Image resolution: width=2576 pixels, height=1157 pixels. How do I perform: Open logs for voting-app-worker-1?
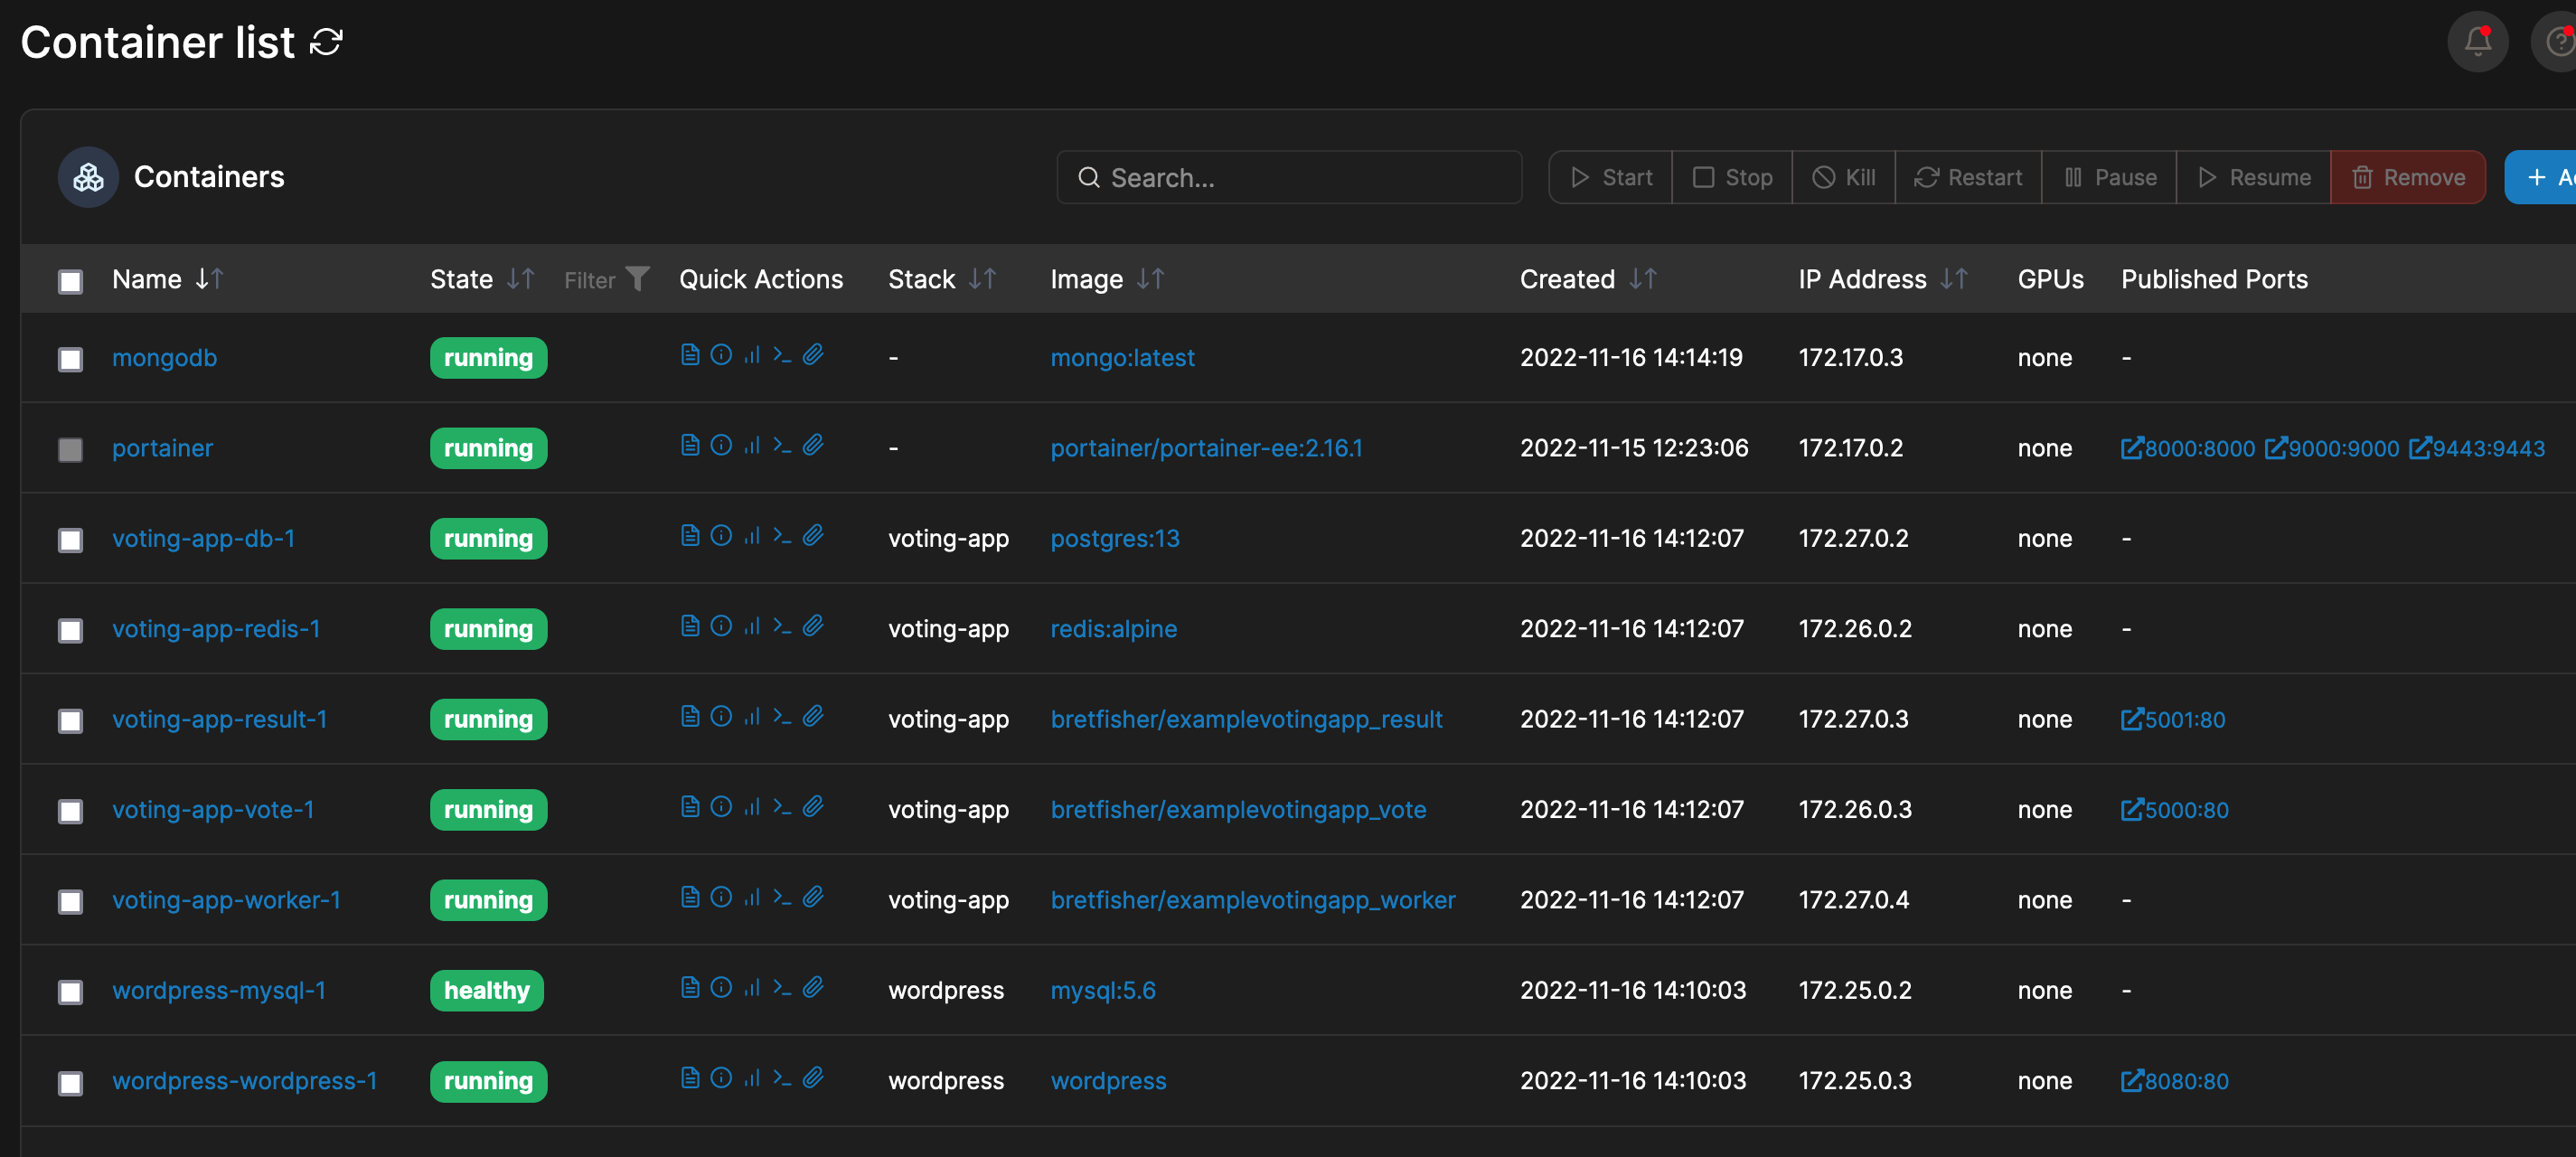point(690,897)
